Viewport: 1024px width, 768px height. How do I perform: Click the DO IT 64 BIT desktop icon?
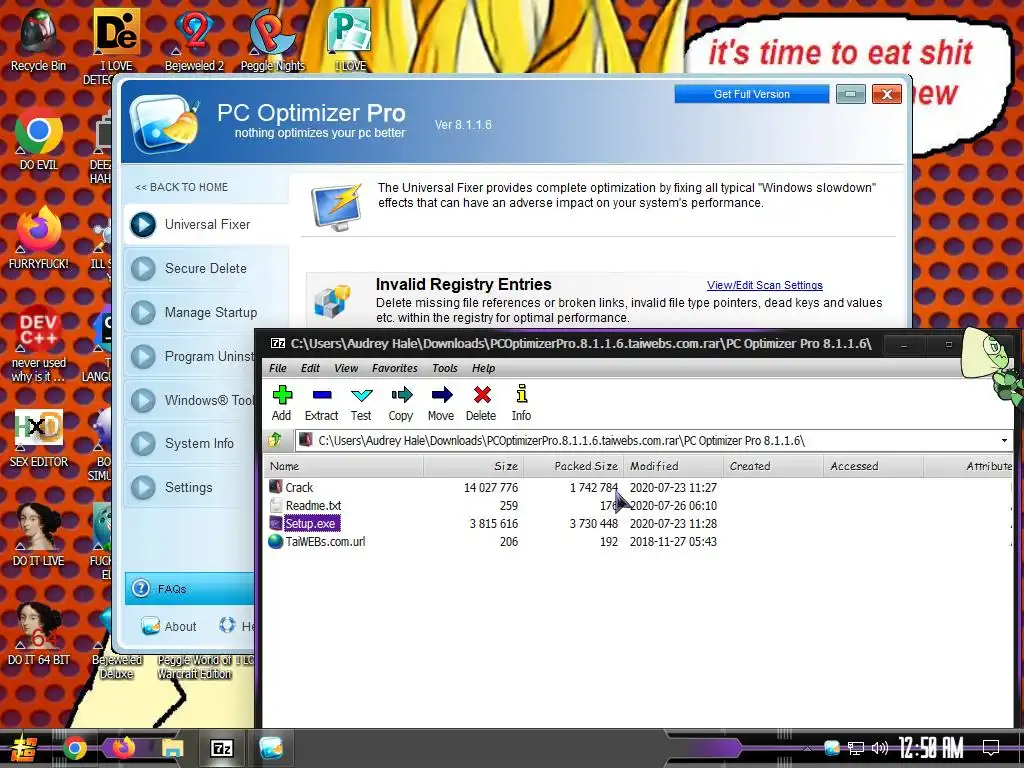click(39, 635)
